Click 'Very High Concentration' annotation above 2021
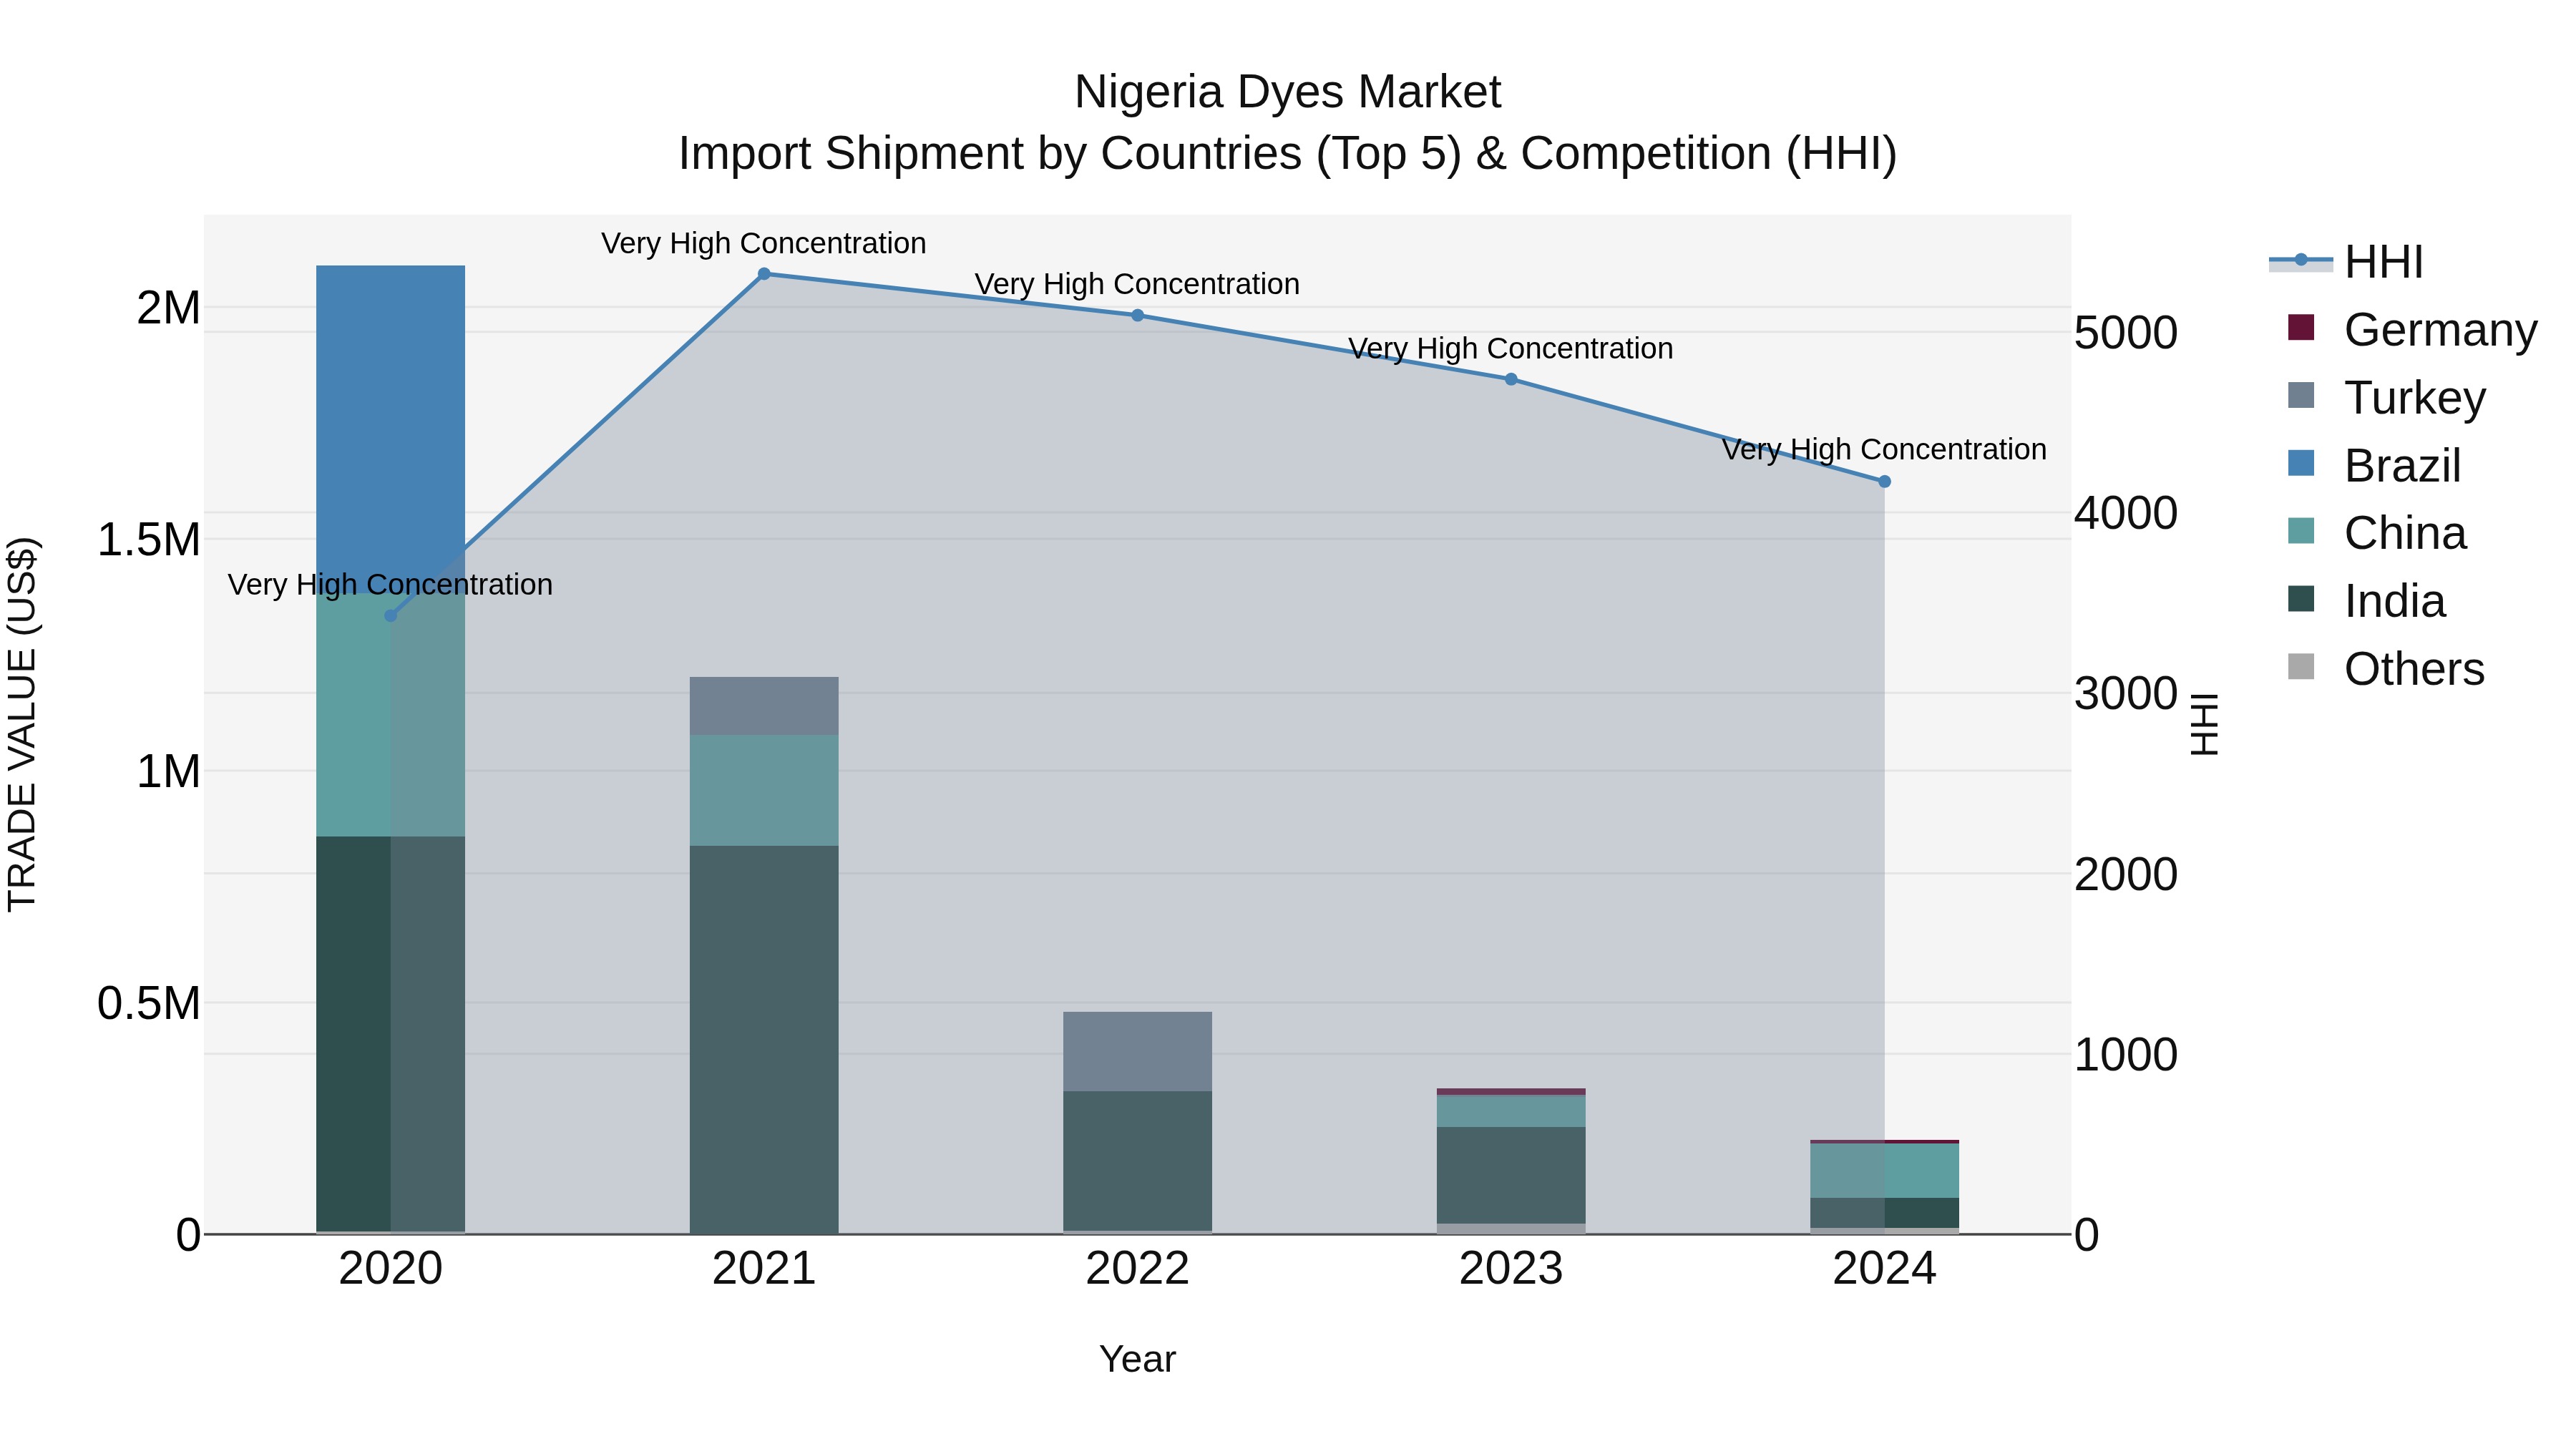The height and width of the screenshot is (1449, 2576). click(764, 243)
